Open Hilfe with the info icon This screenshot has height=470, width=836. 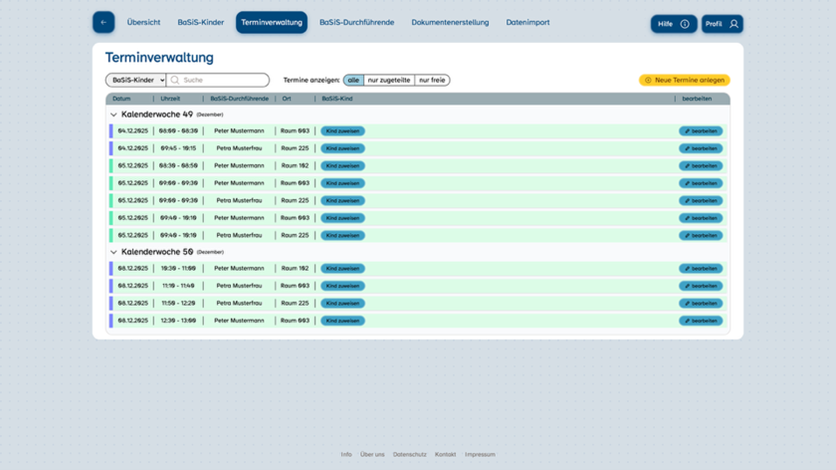coord(685,24)
